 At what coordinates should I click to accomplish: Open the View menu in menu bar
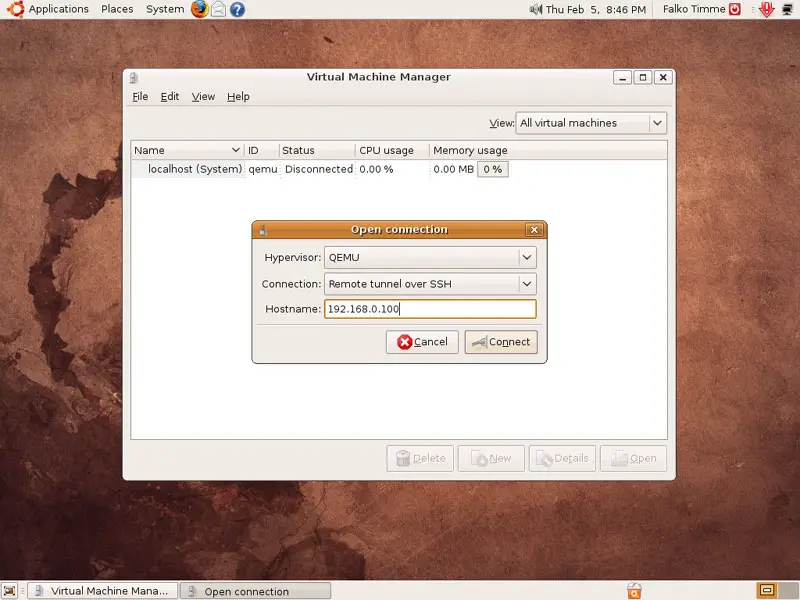pyautogui.click(x=203, y=96)
